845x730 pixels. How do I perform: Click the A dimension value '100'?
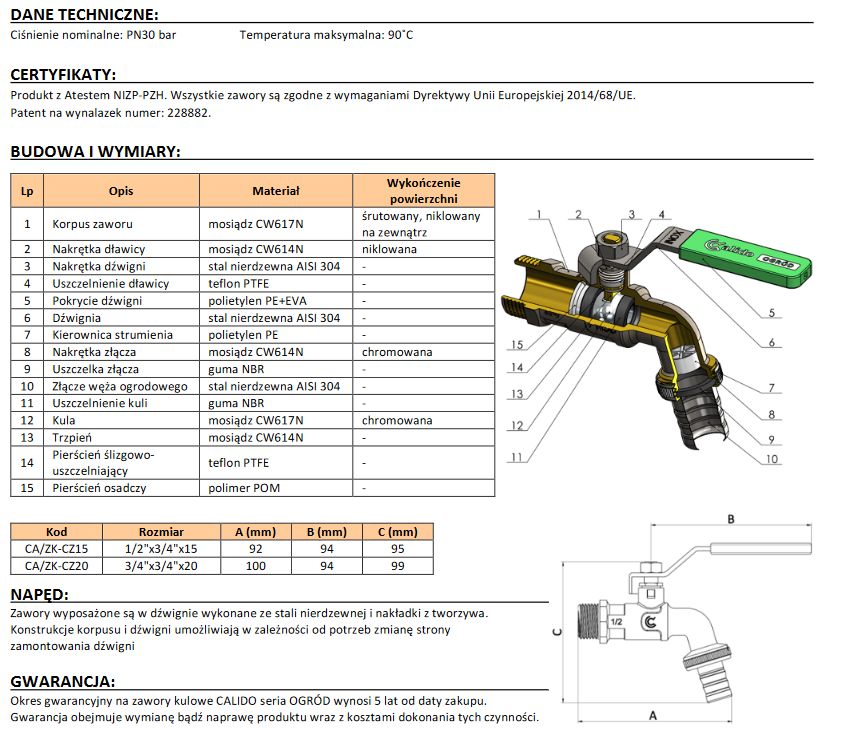(x=256, y=566)
